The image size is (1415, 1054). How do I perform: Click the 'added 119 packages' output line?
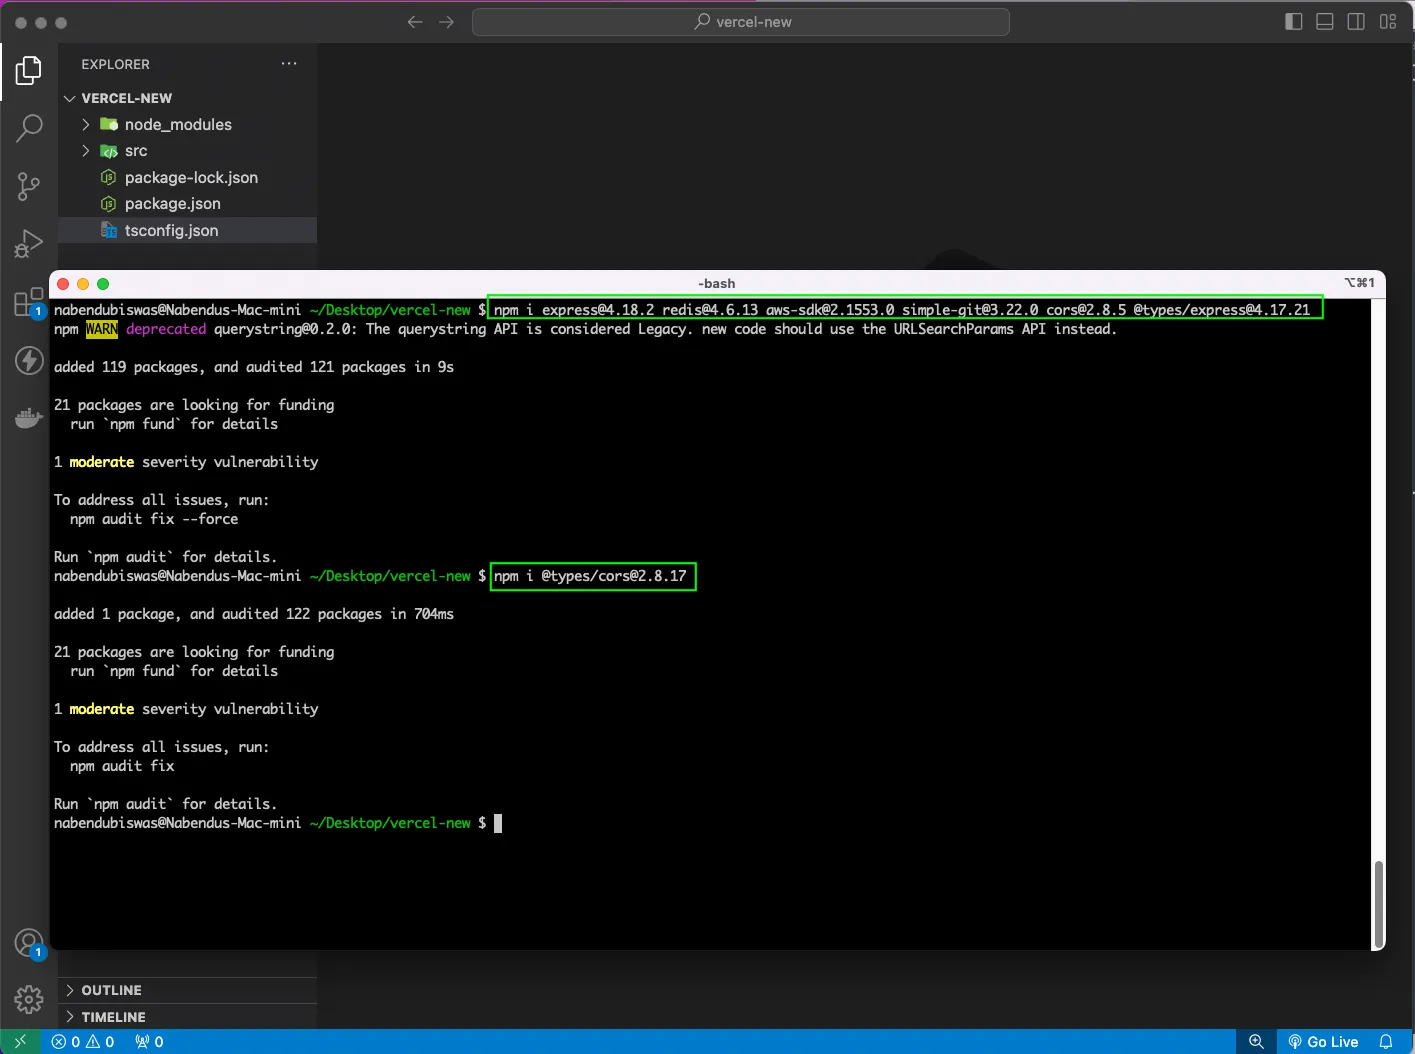pyautogui.click(x=254, y=367)
